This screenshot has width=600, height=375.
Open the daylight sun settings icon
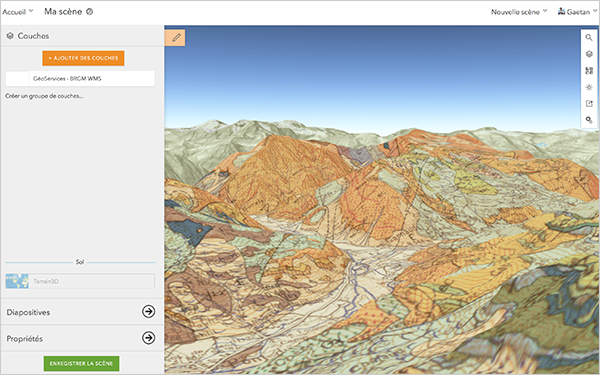click(x=589, y=87)
